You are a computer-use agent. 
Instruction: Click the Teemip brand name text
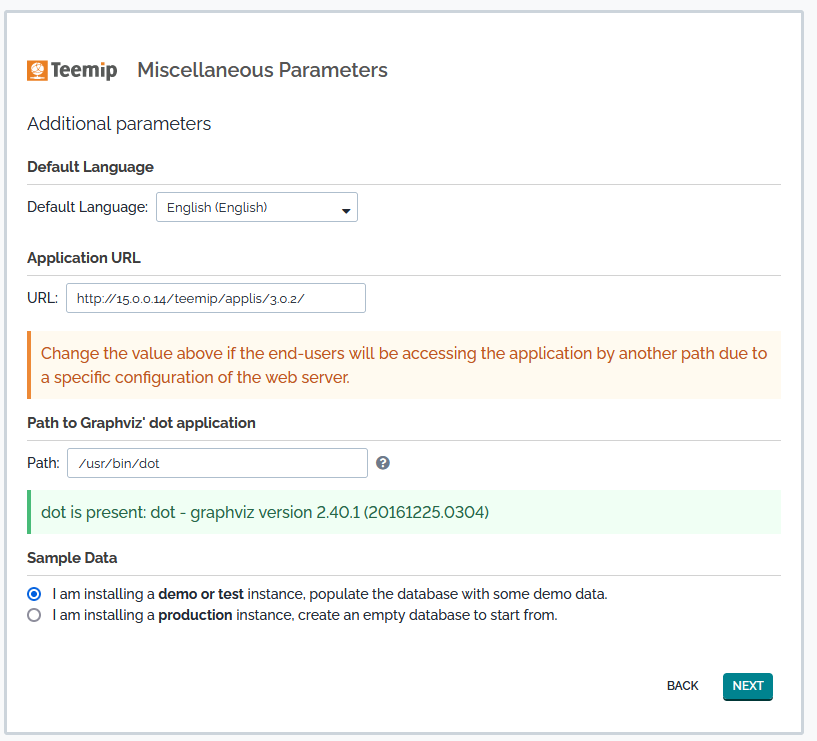click(85, 70)
